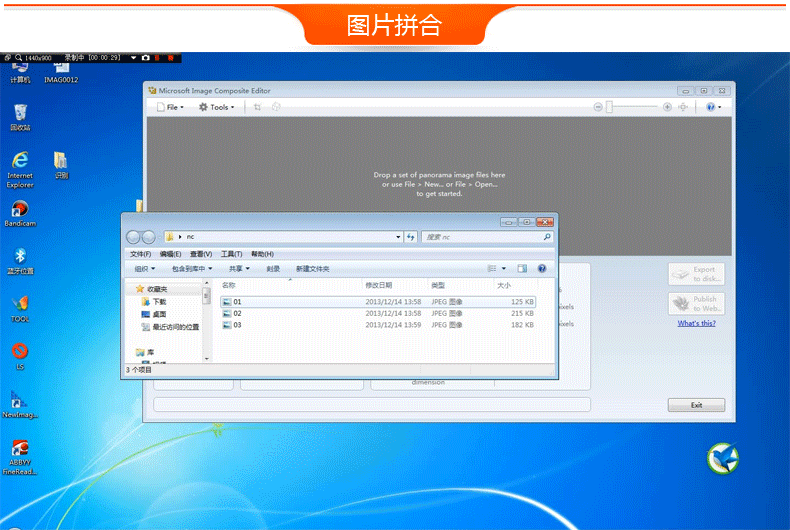790x530 pixels.
Task: Click the 计算机 desktop icon
Action: 20,73
